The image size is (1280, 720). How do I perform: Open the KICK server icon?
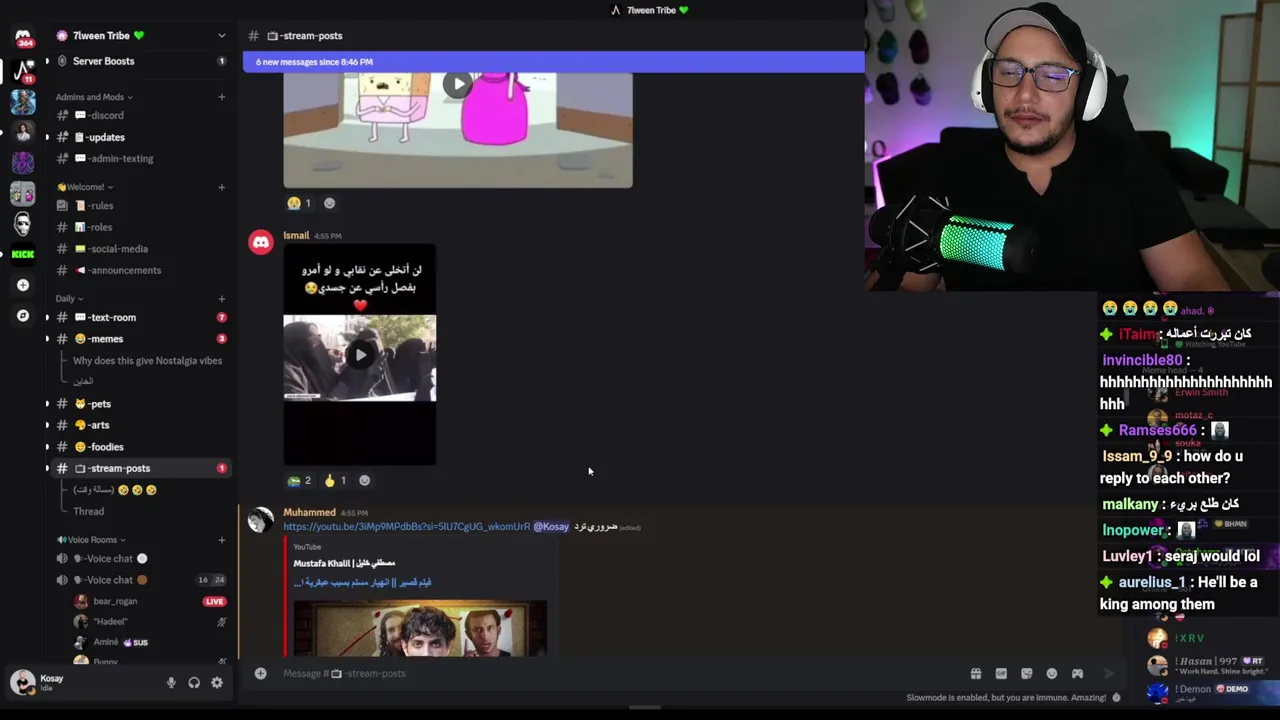pos(23,254)
